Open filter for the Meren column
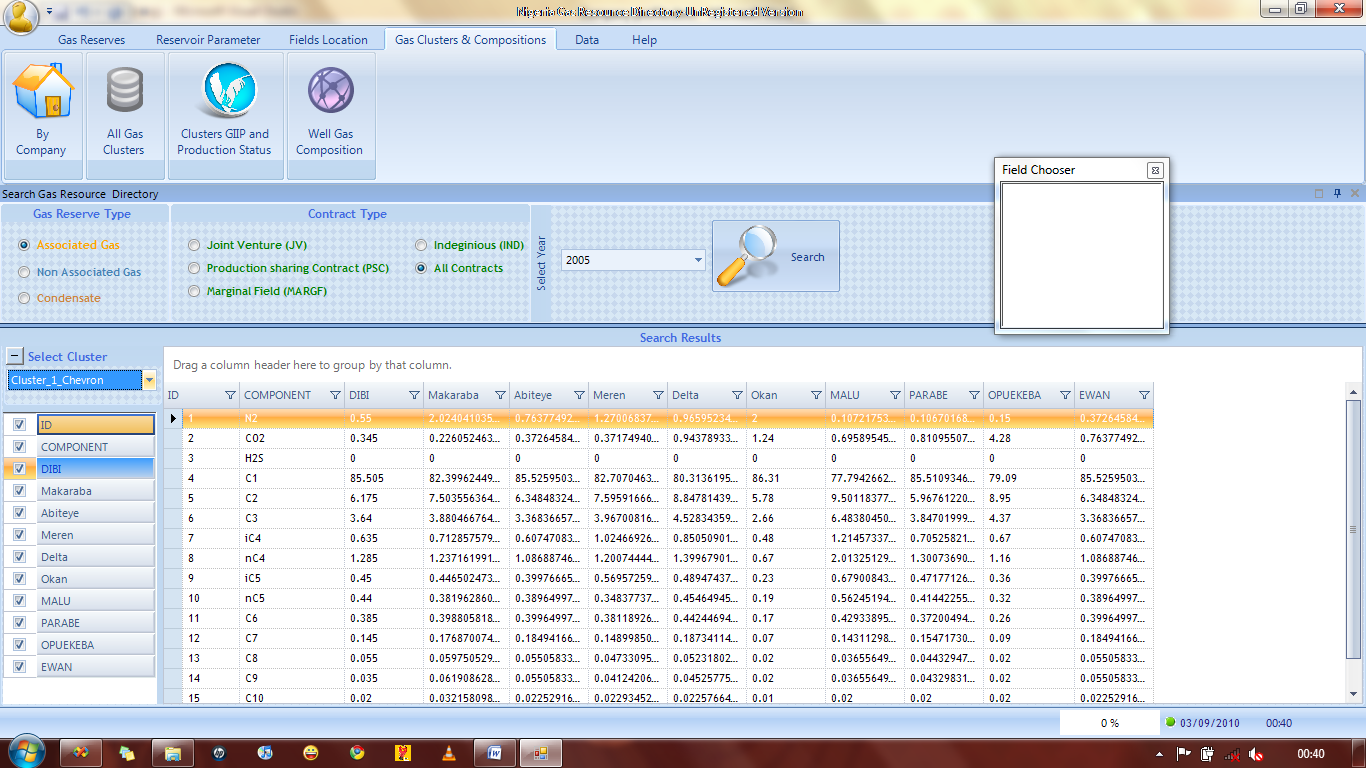This screenshot has width=1366, height=768. [658, 395]
